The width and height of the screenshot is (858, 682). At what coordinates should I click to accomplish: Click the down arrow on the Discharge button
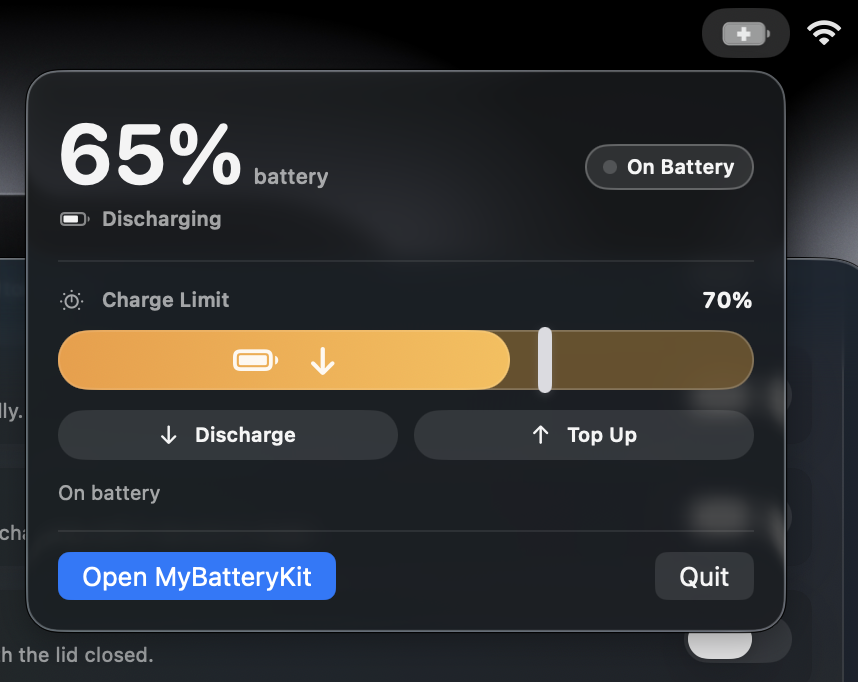click(168, 435)
